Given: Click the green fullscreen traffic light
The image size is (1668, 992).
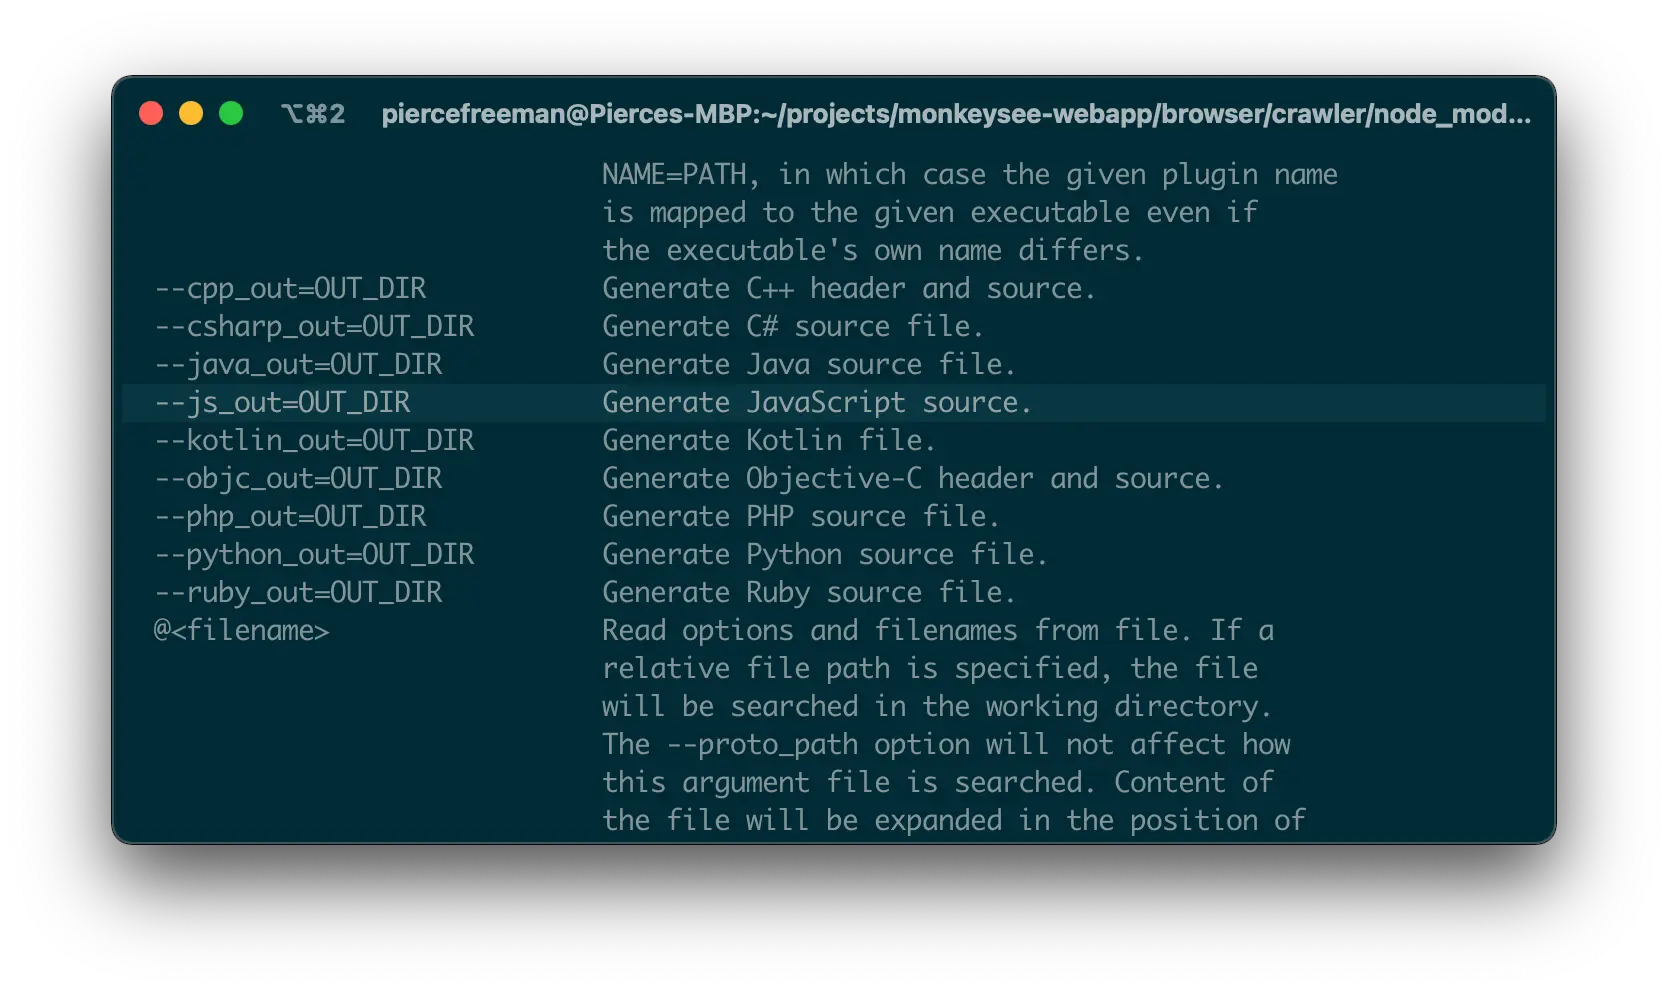Looking at the screenshot, I should click(x=232, y=113).
